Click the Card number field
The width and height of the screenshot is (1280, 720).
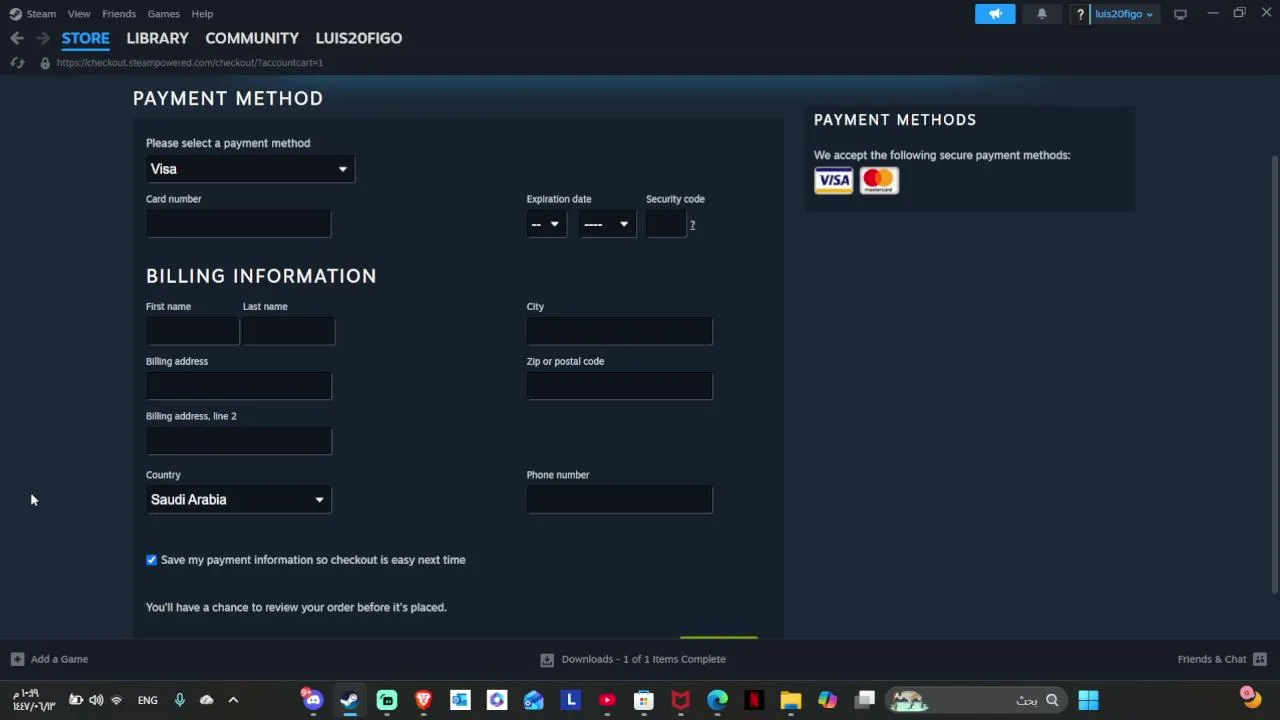238,224
